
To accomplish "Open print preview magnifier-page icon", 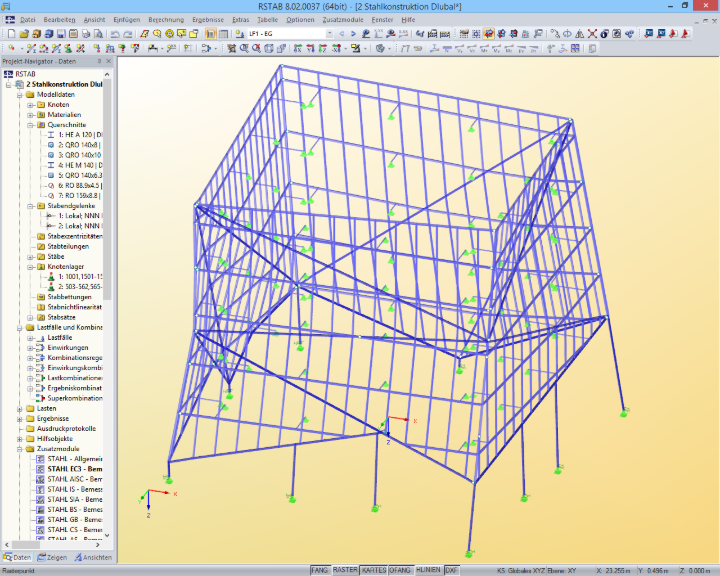I will tap(98, 34).
